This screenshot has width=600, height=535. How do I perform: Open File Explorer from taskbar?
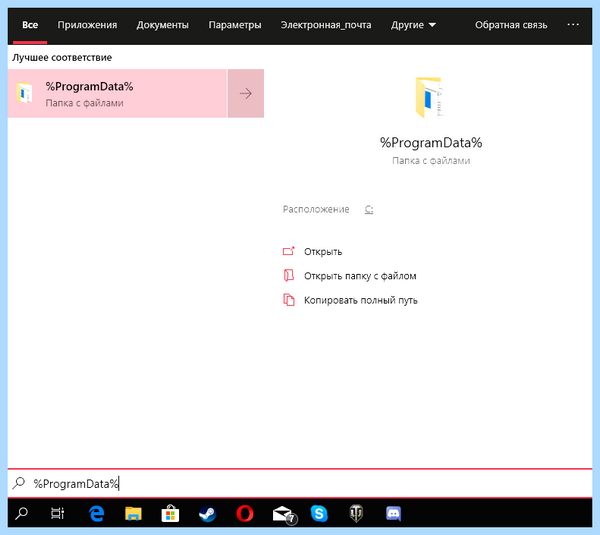coord(133,514)
